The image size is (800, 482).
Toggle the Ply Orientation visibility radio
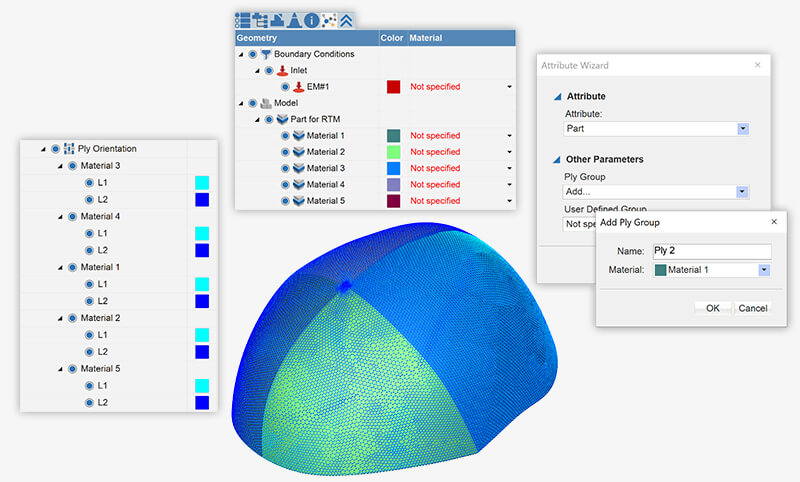pyautogui.click(x=55, y=149)
